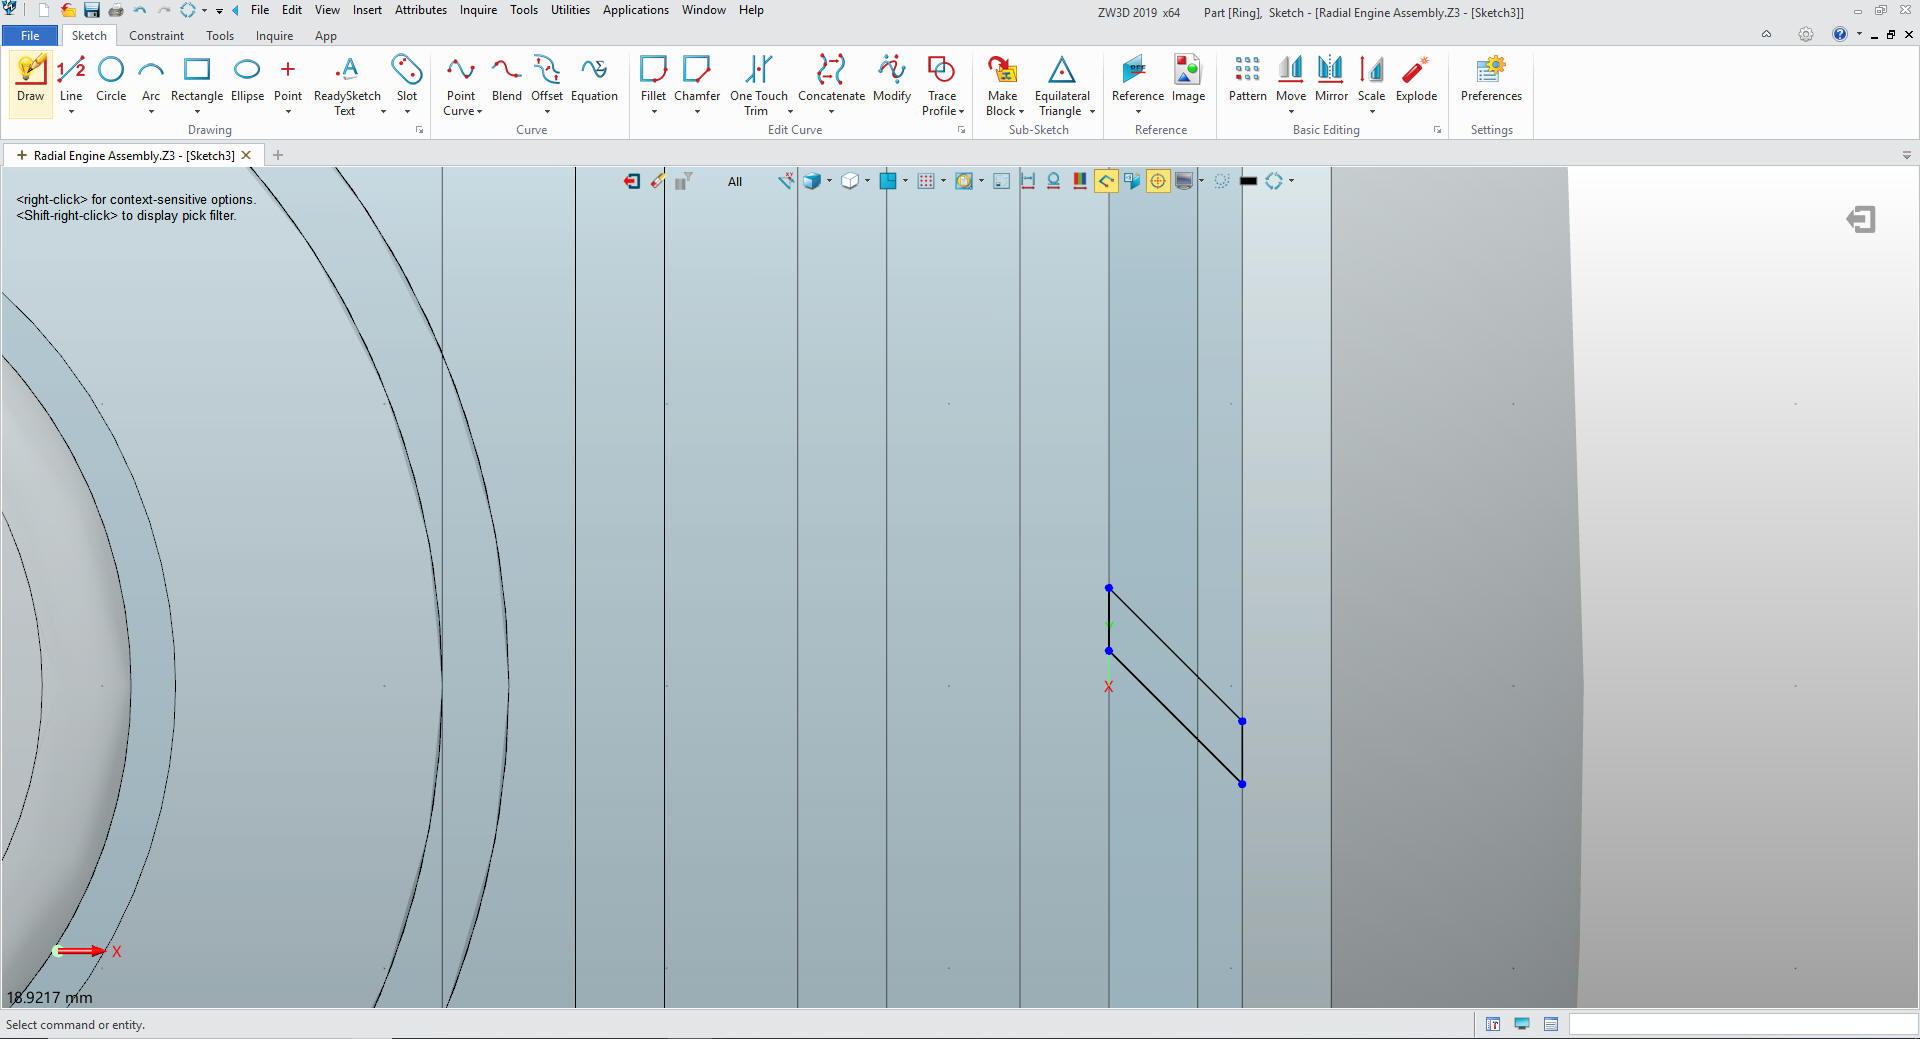This screenshot has width=1920, height=1039.
Task: Expand the Rectangle tool dropdown arrow
Action: (197, 112)
